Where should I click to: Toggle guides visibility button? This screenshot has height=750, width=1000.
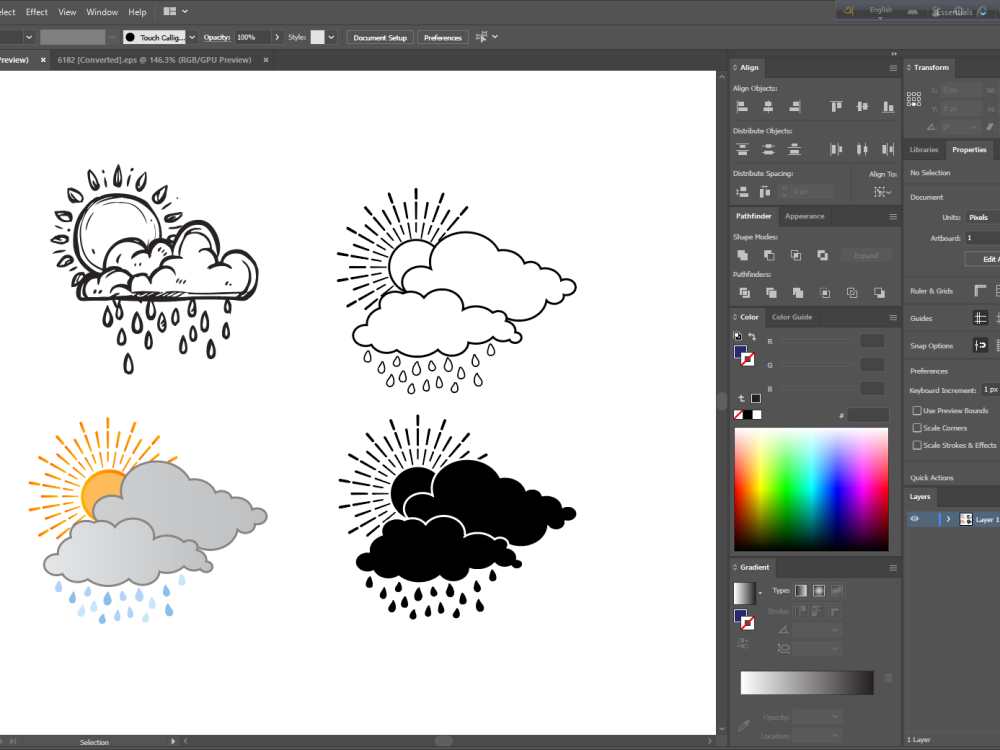(980, 318)
